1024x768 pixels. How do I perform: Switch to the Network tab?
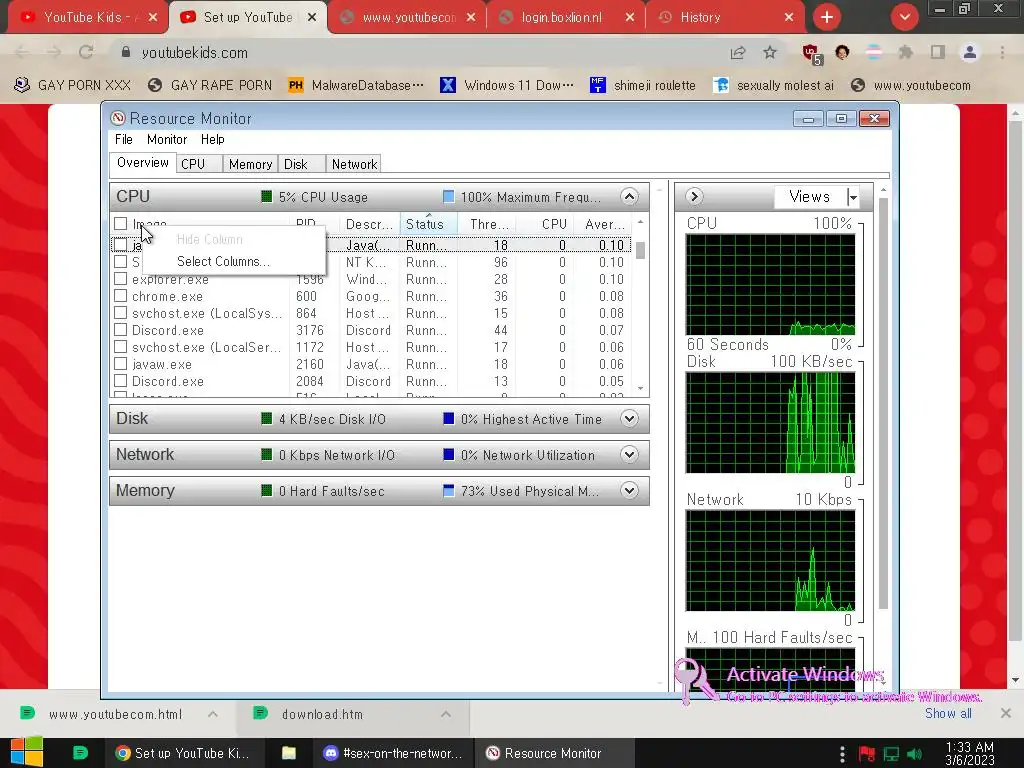pyautogui.click(x=354, y=164)
